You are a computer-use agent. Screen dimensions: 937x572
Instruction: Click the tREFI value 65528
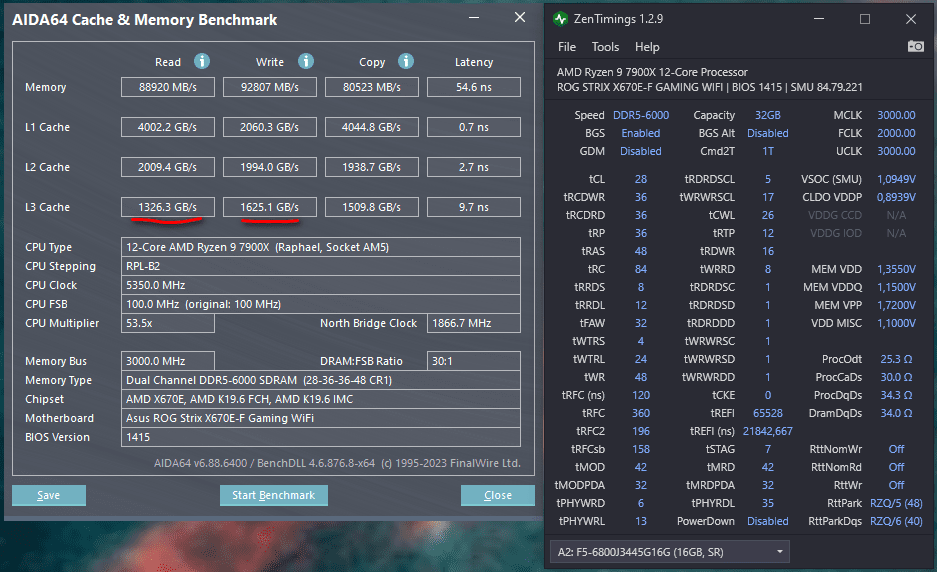tap(768, 414)
